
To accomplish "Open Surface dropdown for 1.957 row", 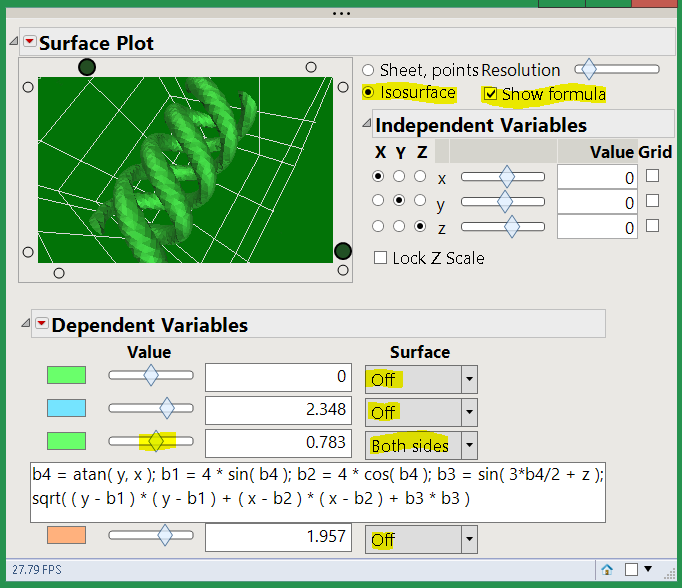I will point(421,539).
